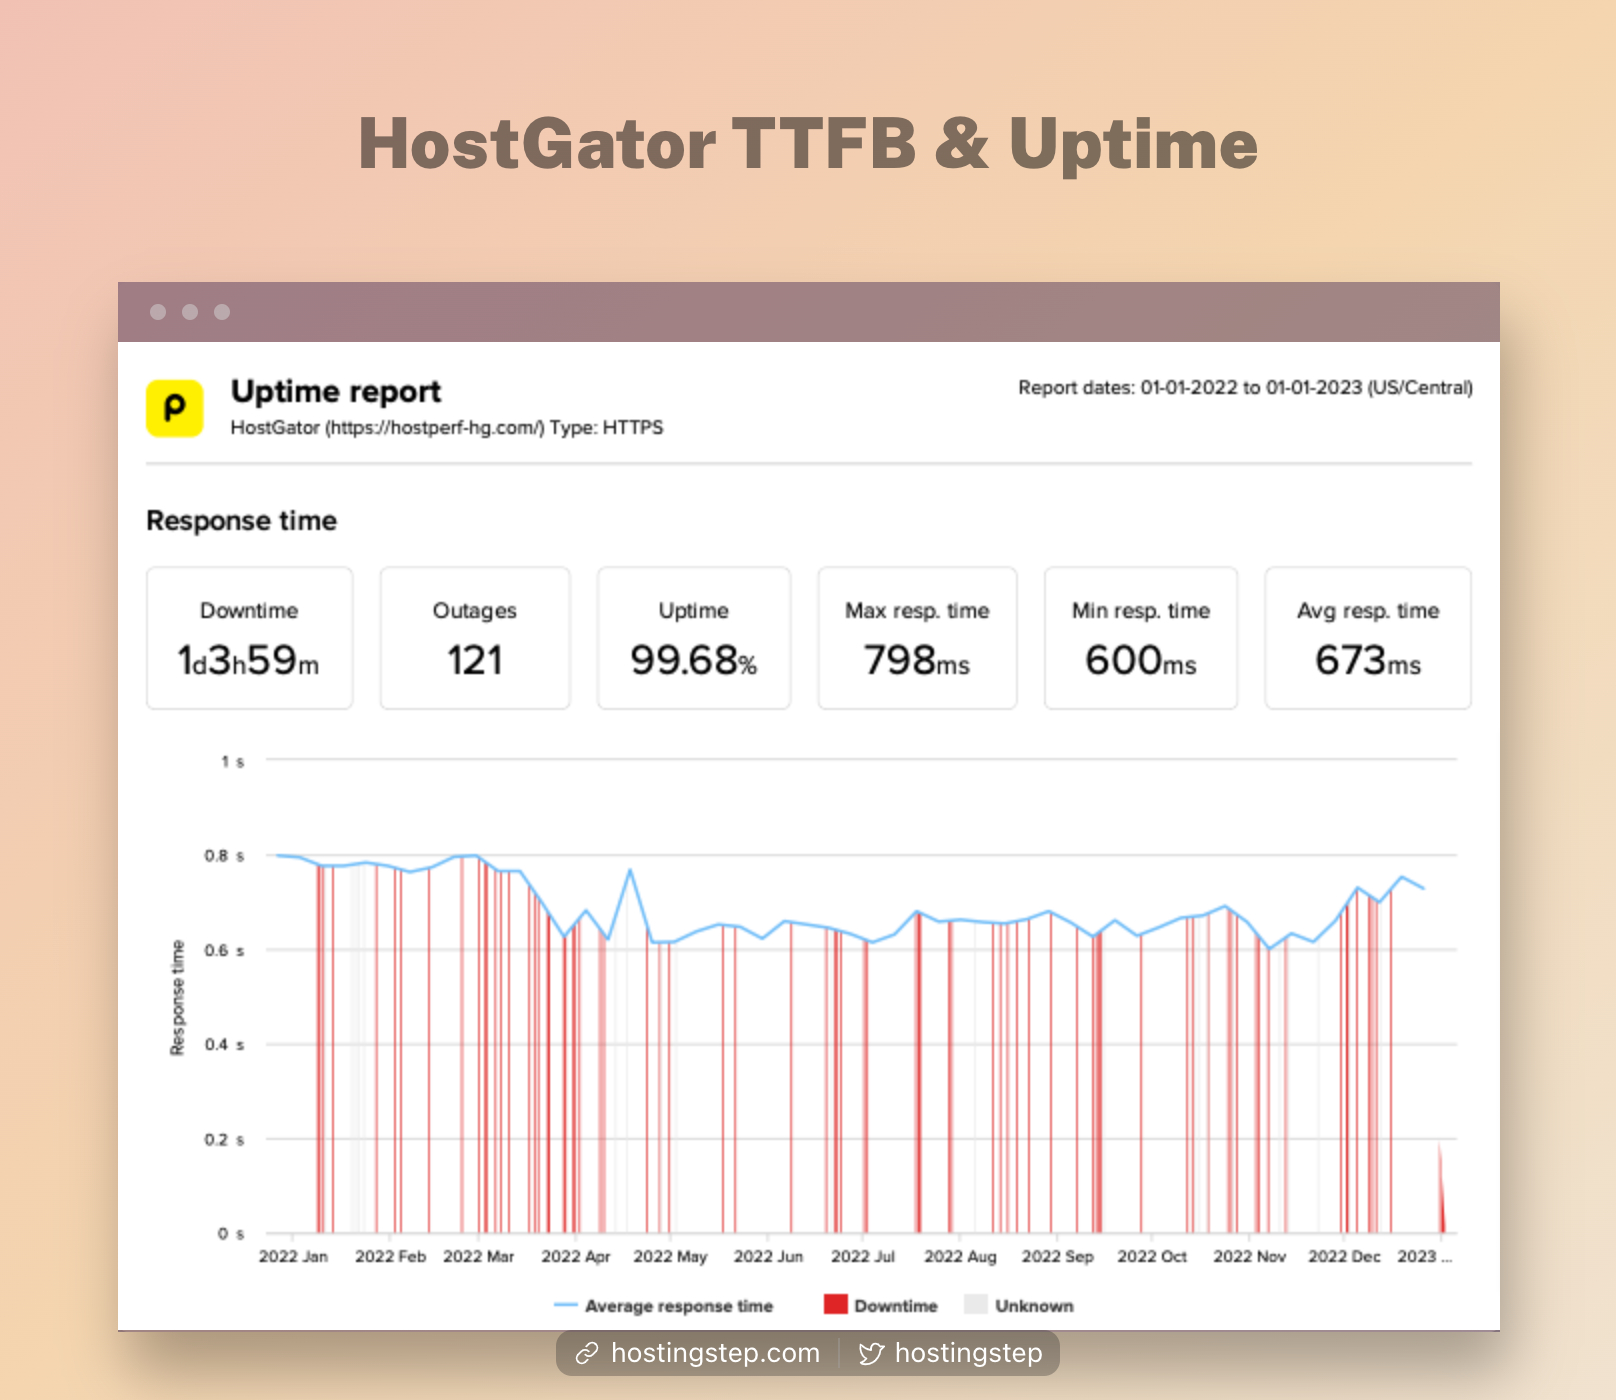Click the 2022 Mar axis label

[478, 1256]
